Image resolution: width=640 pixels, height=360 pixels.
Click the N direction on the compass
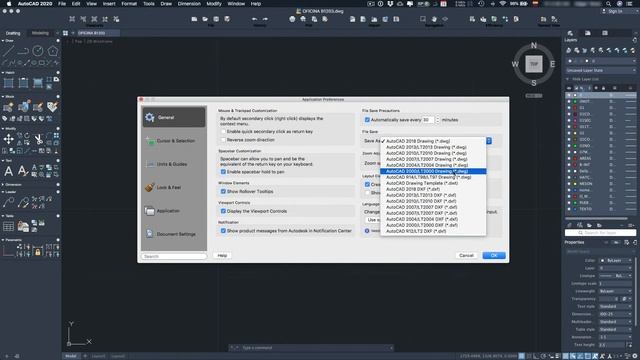(533, 46)
